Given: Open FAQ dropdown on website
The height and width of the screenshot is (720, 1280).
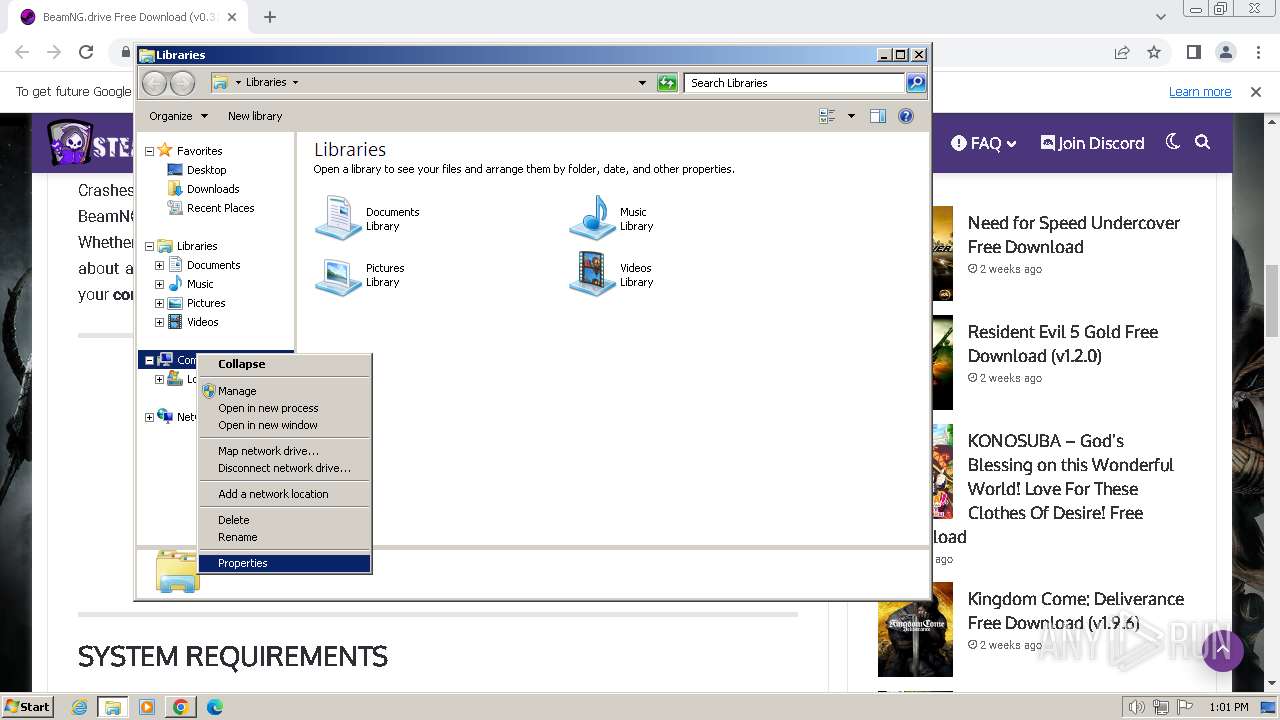Looking at the screenshot, I should 984,143.
